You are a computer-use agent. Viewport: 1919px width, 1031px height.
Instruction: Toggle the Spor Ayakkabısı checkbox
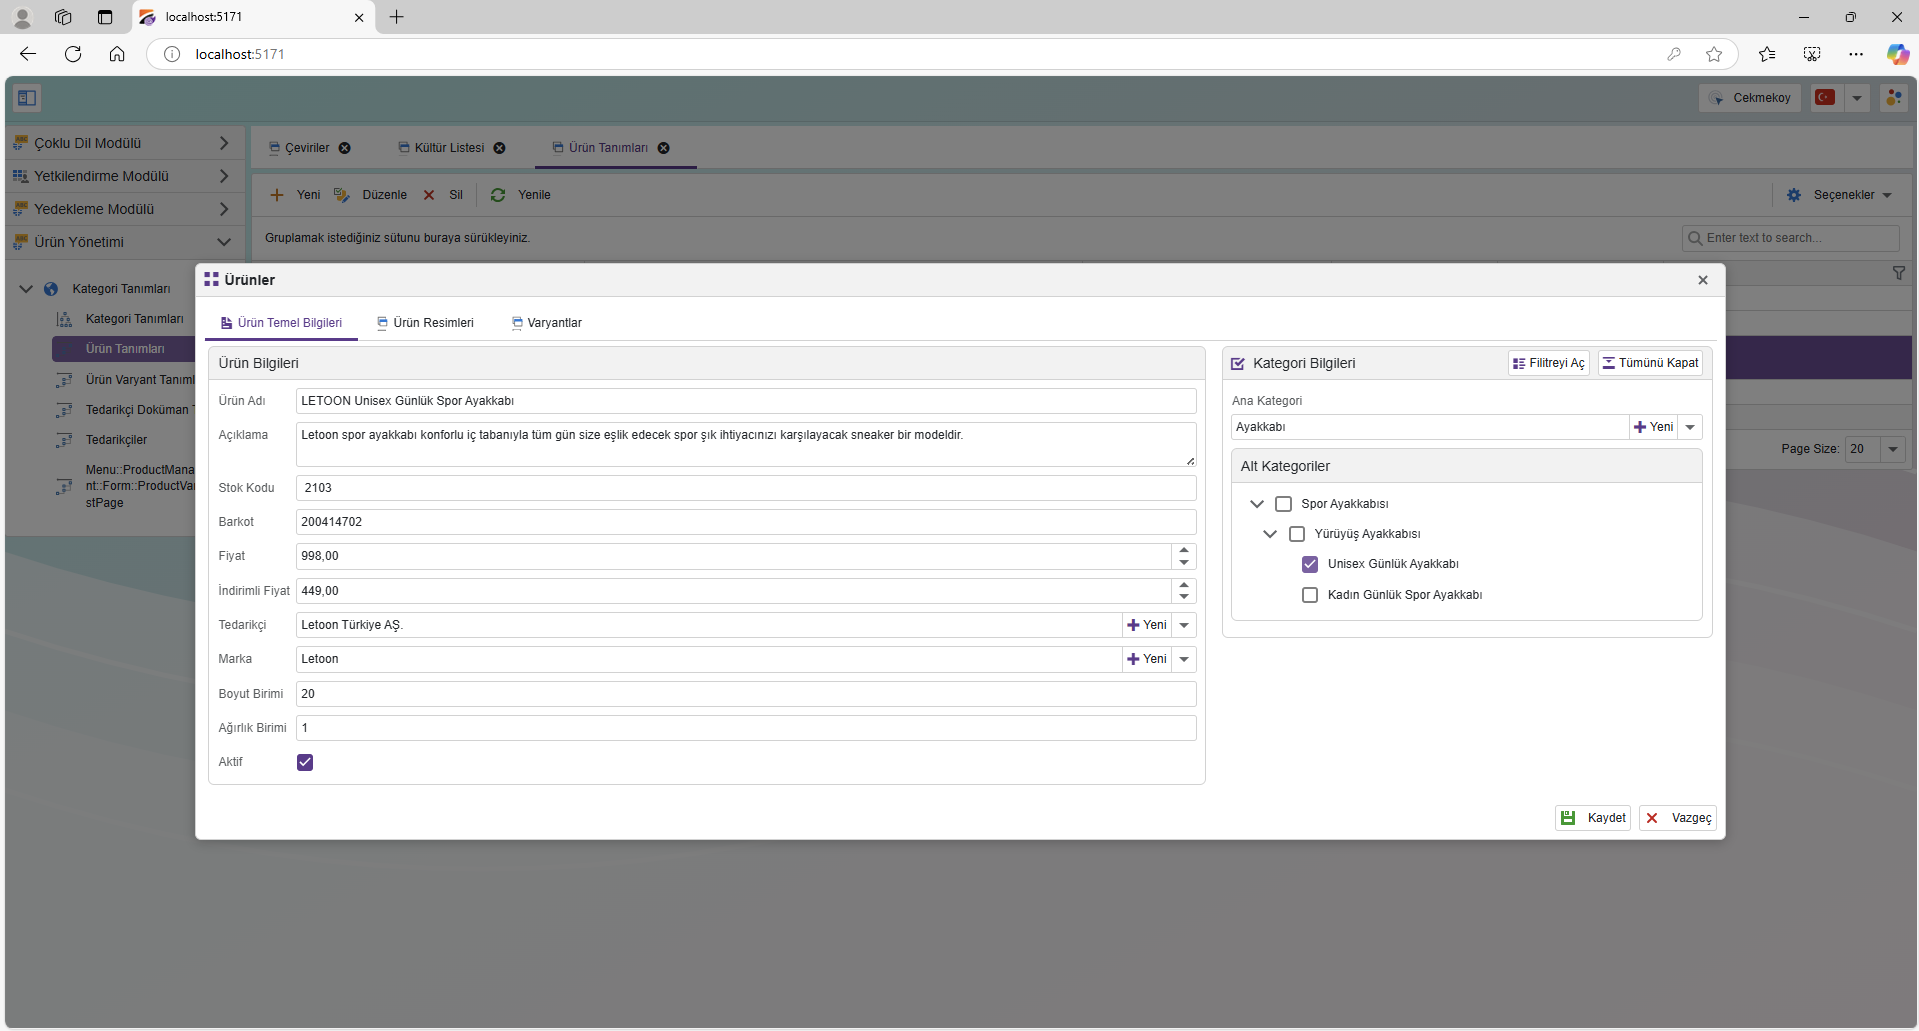[x=1283, y=504]
